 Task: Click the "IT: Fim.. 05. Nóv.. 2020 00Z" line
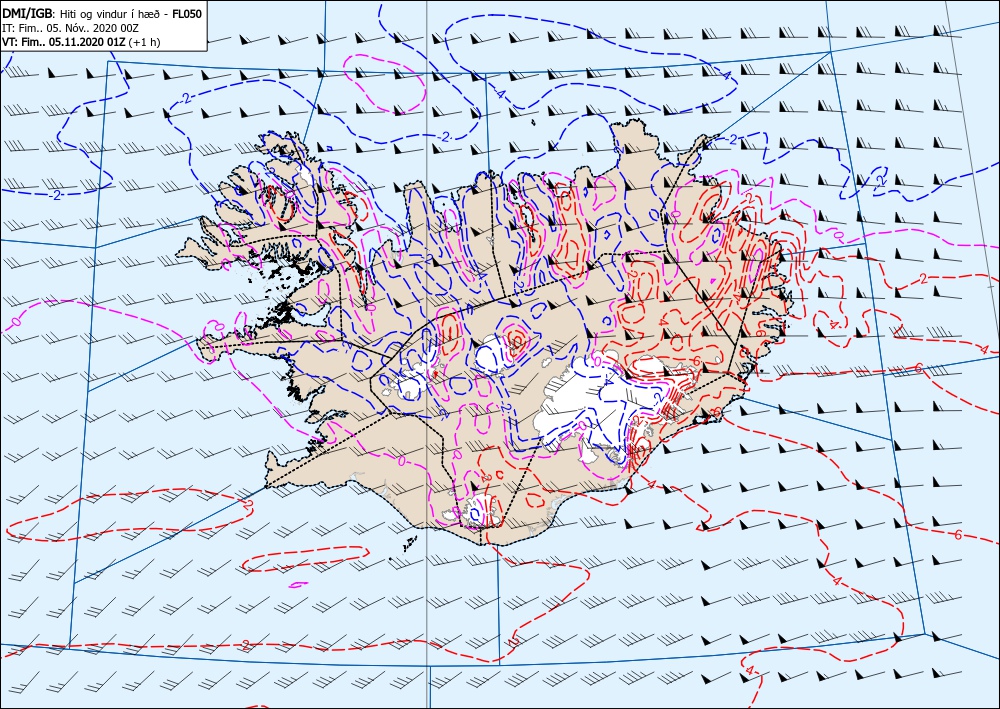coord(71,28)
